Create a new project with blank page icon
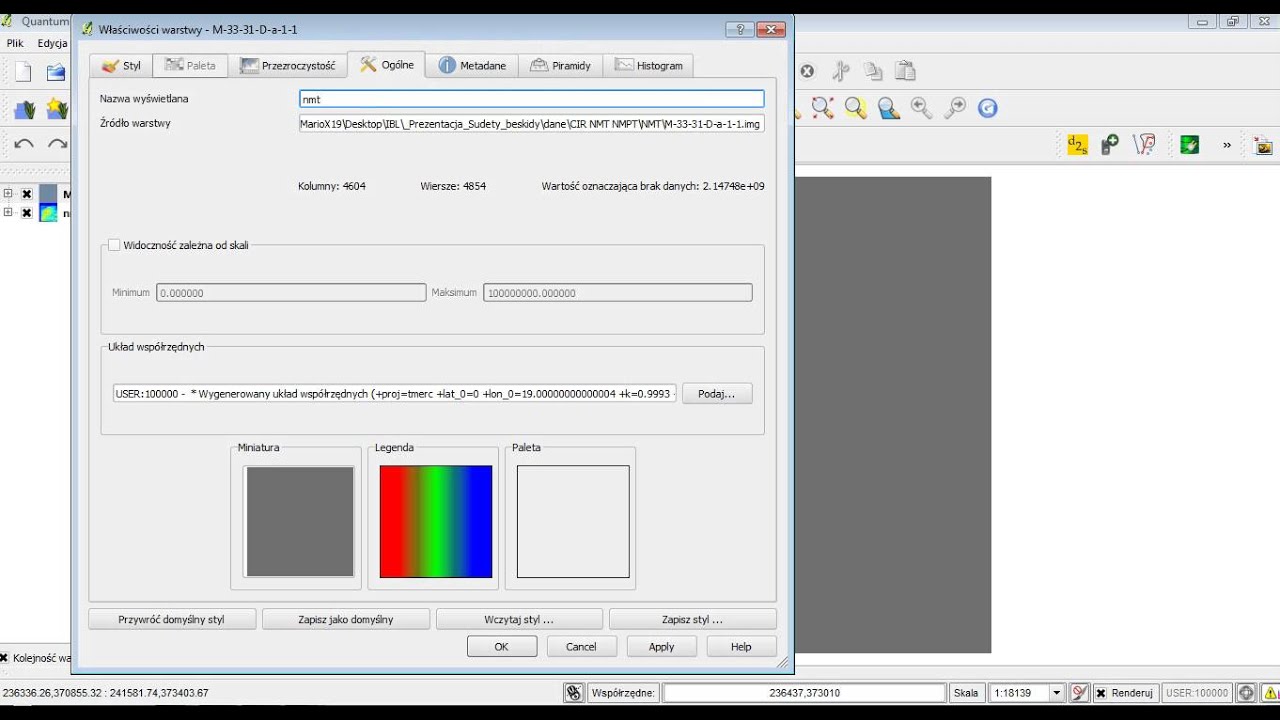1280x720 pixels. 23,72
